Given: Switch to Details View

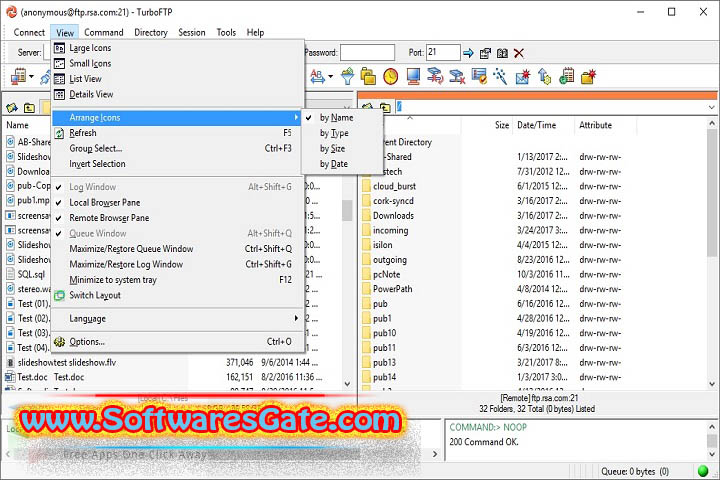Looking at the screenshot, I should tap(177, 94).
